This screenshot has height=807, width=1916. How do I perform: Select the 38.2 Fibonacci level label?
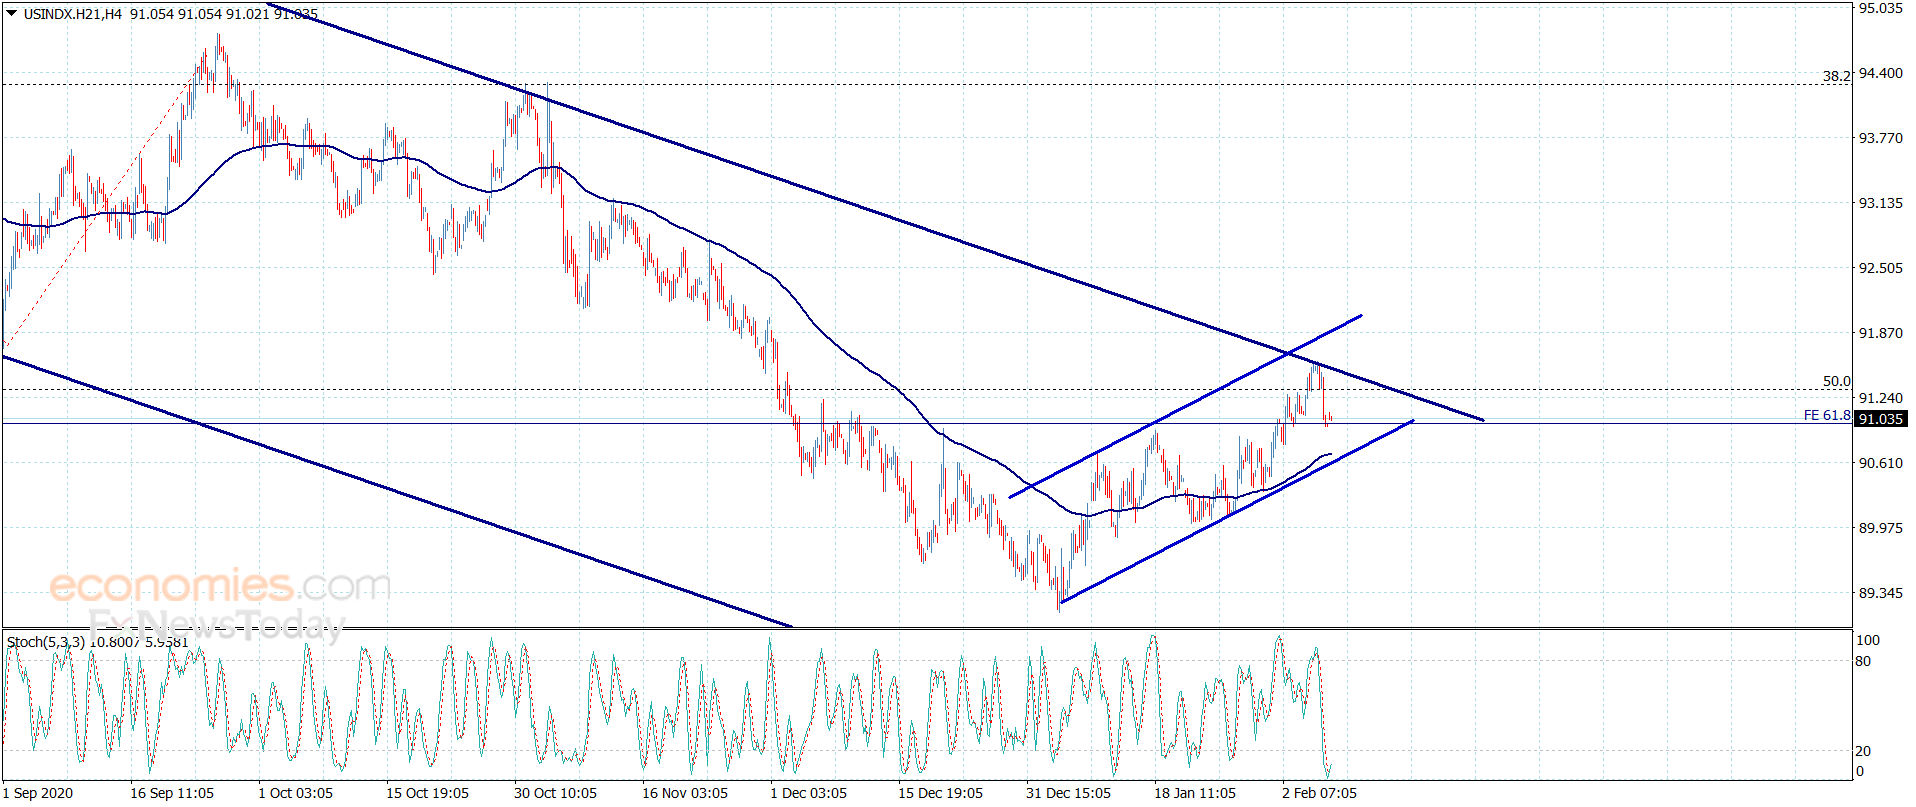coord(1837,76)
